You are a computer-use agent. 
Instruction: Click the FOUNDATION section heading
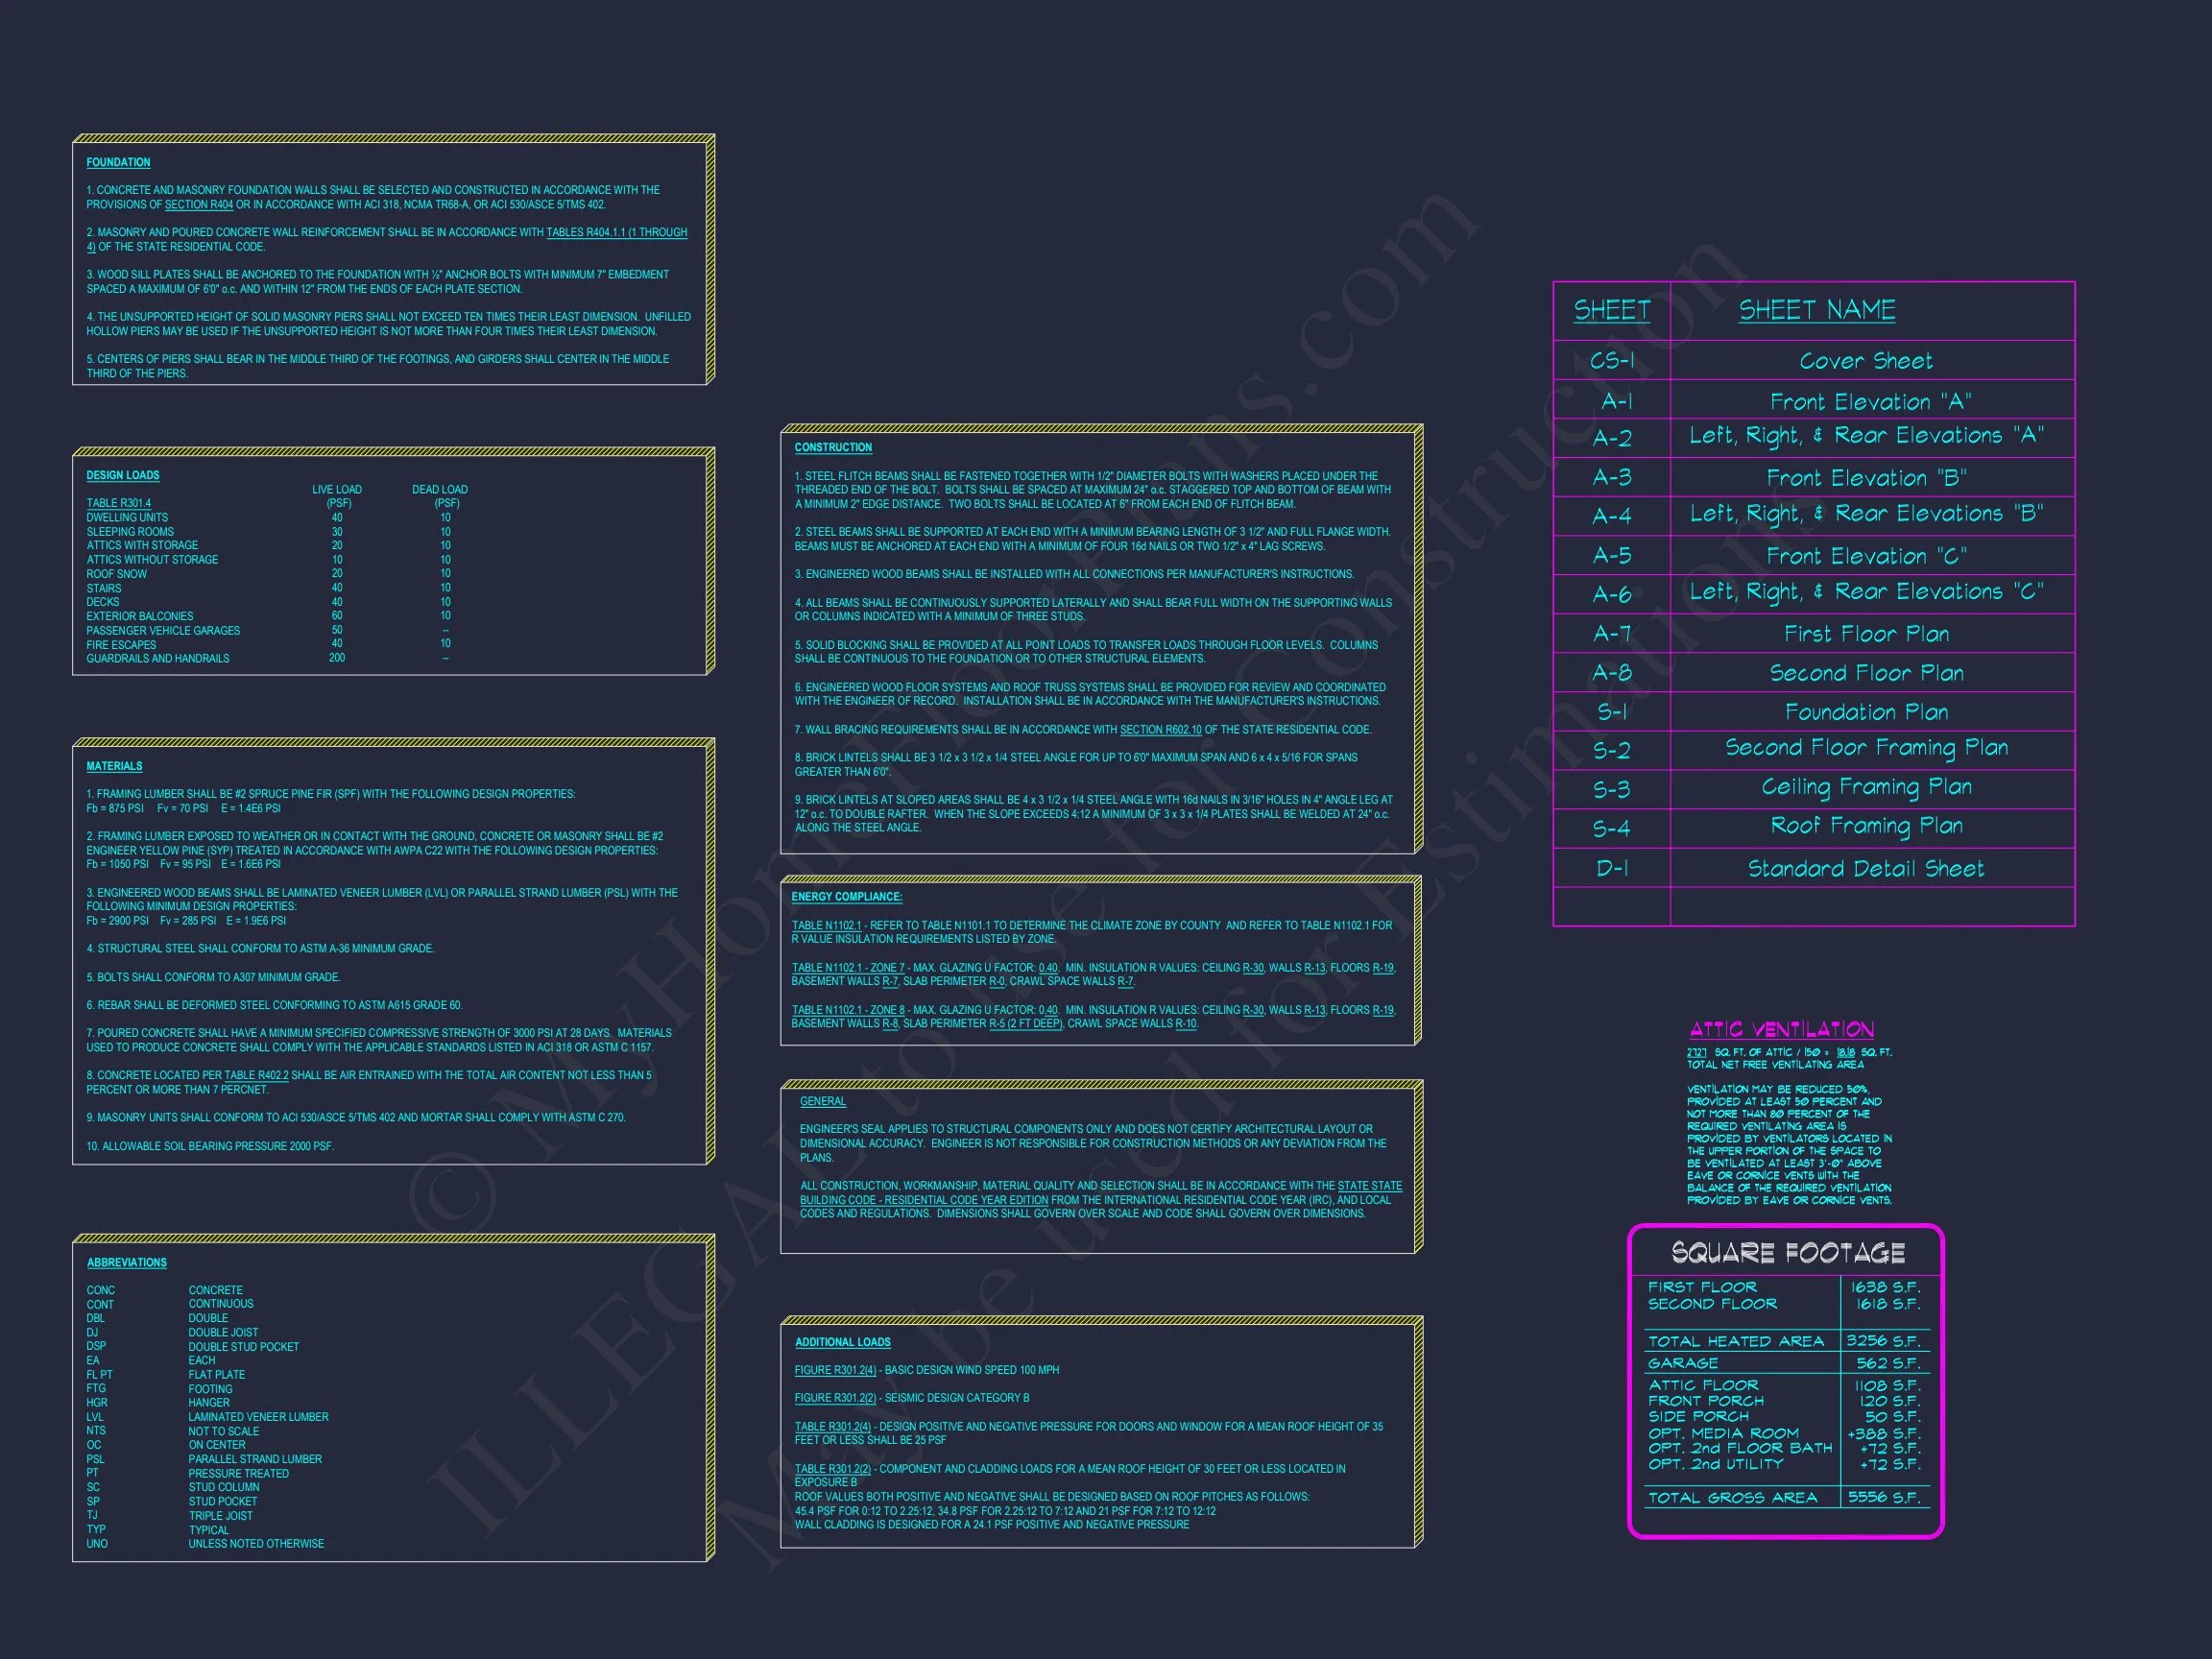118,162
